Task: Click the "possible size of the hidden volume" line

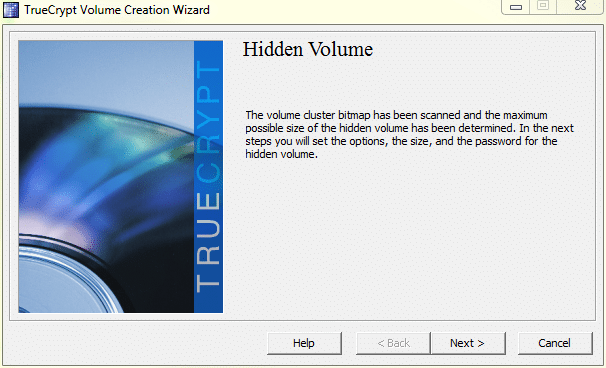Action: pyautogui.click(x=410, y=128)
